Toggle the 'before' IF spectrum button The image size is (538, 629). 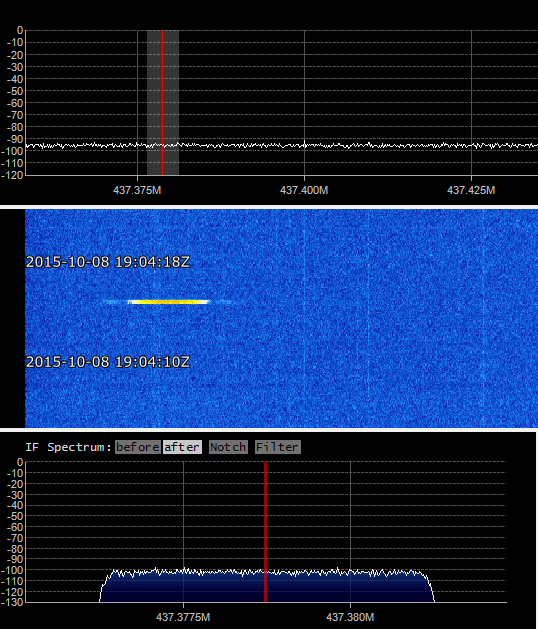pos(138,447)
